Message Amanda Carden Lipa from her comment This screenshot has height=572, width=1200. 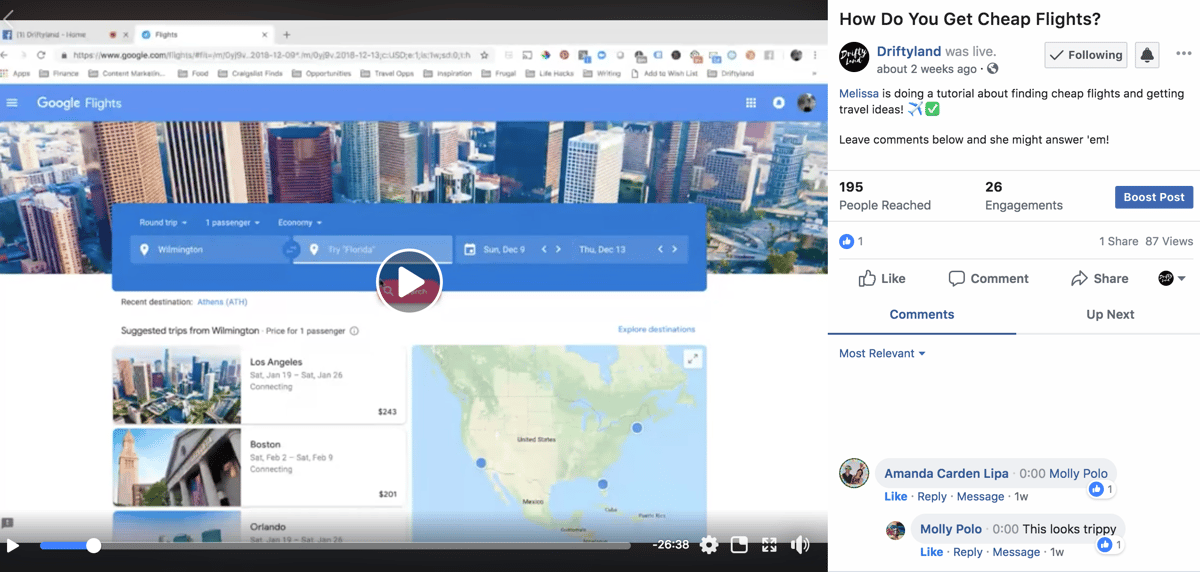980,497
